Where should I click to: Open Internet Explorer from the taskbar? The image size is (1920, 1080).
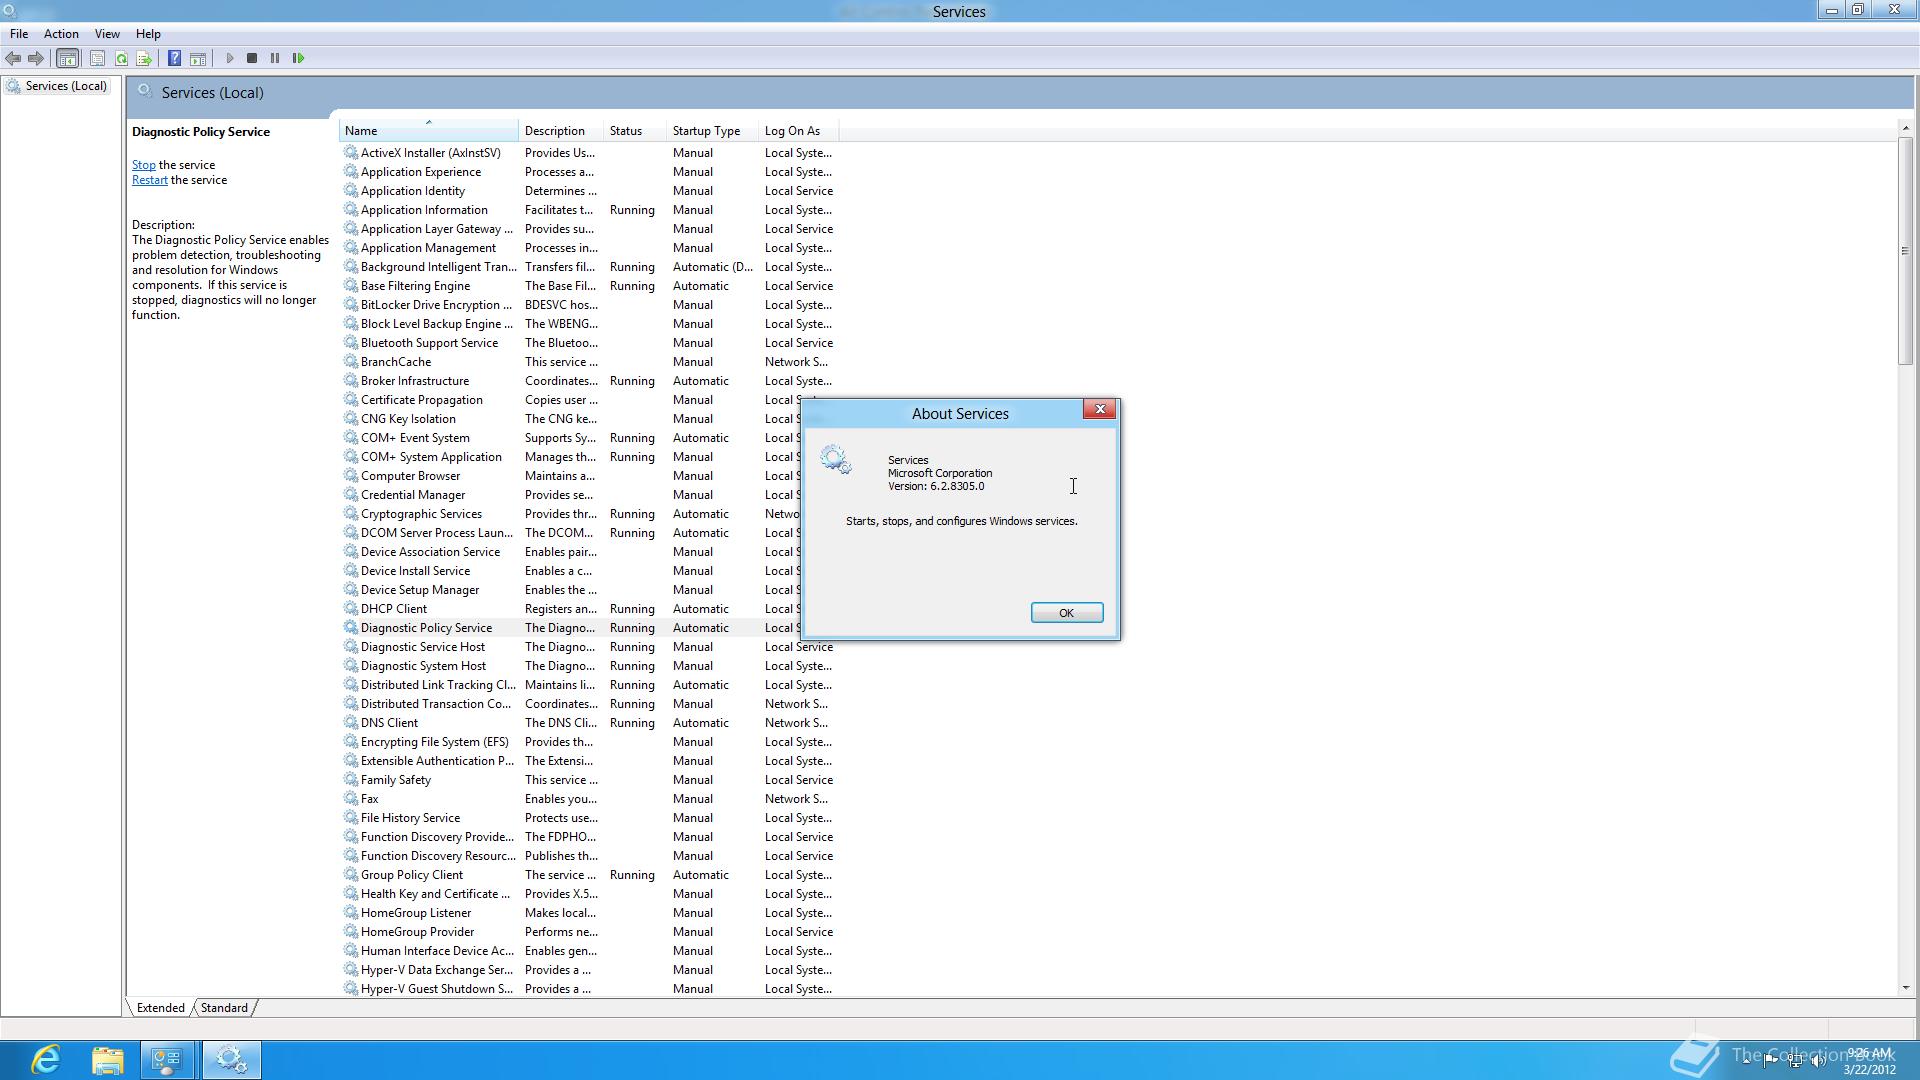click(46, 1059)
